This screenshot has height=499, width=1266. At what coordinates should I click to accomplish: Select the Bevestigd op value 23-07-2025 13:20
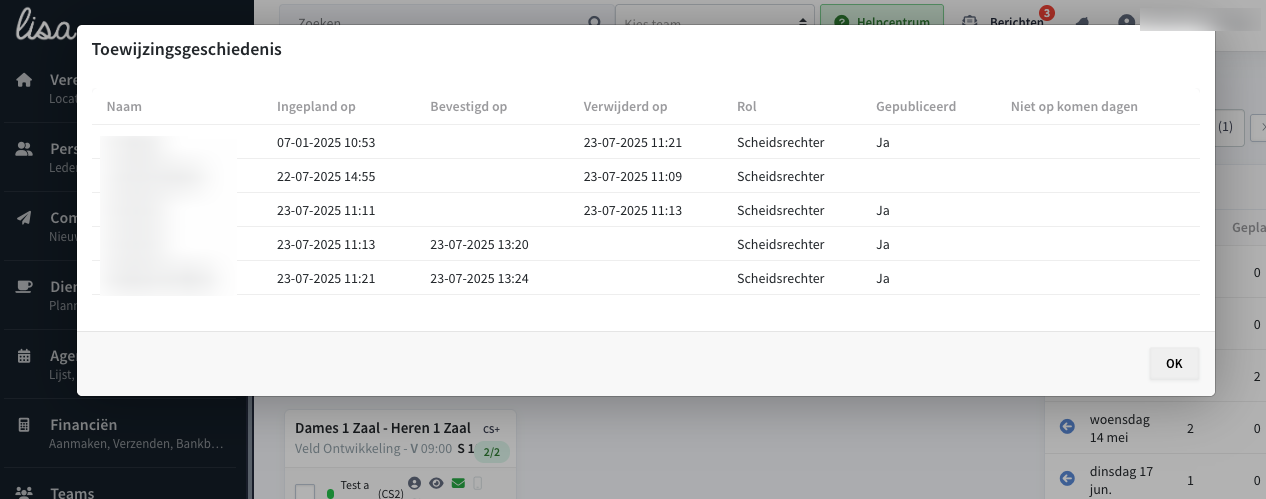[479, 245]
